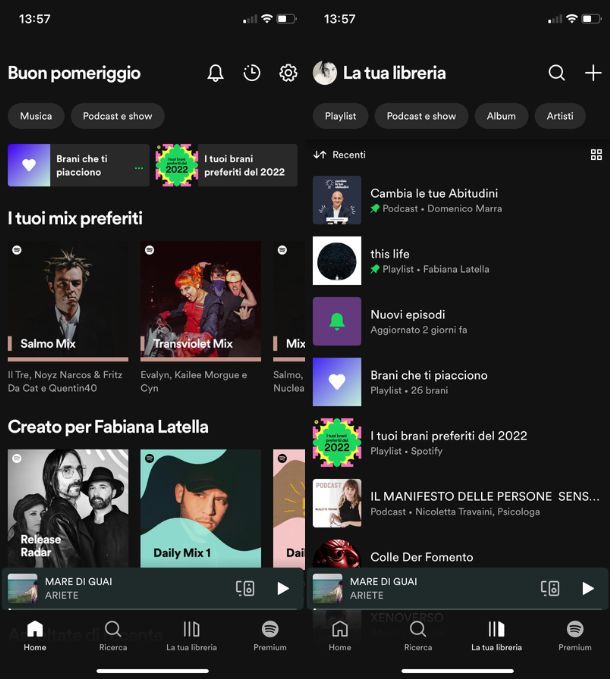Select the Artisti filter chip

point(560,116)
